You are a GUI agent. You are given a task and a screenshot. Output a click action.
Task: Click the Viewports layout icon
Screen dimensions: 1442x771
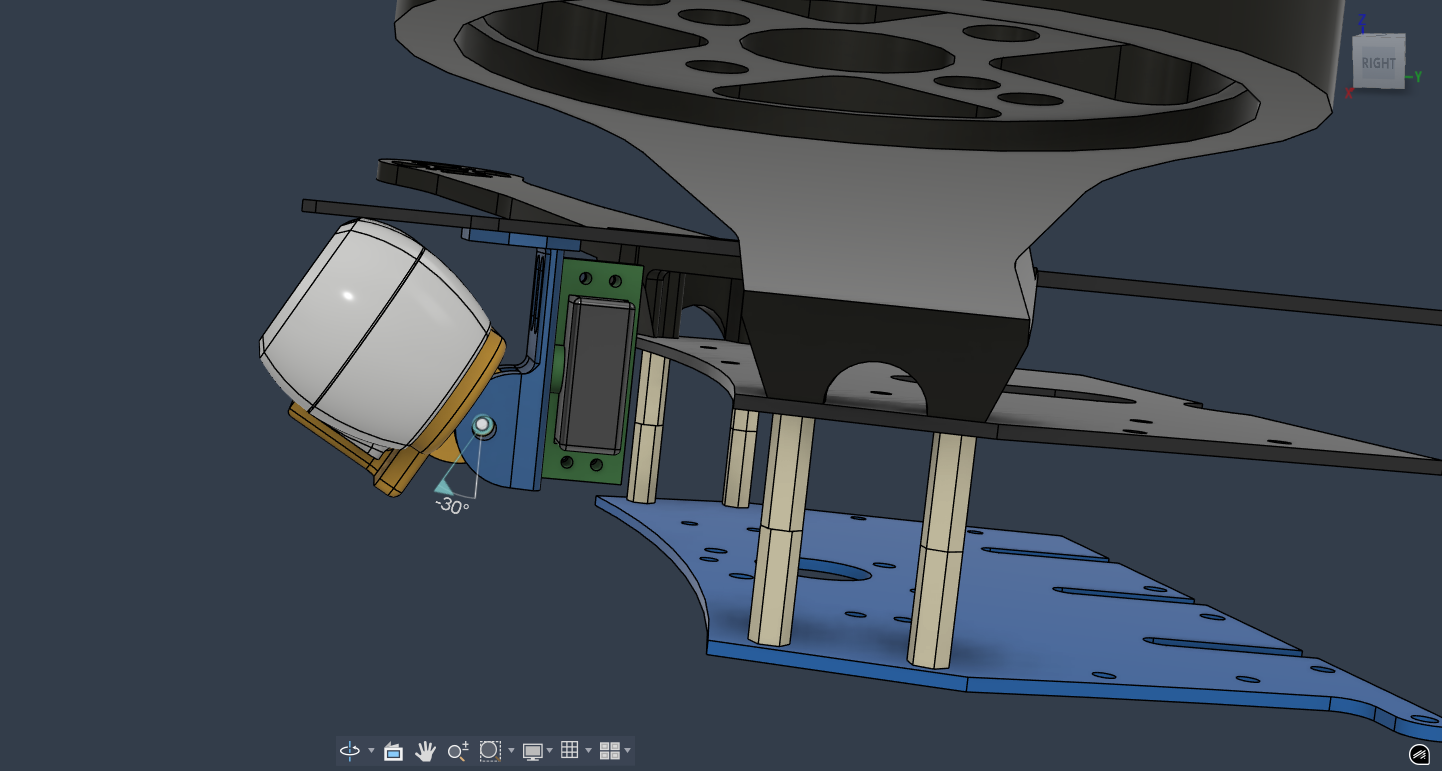[608, 751]
